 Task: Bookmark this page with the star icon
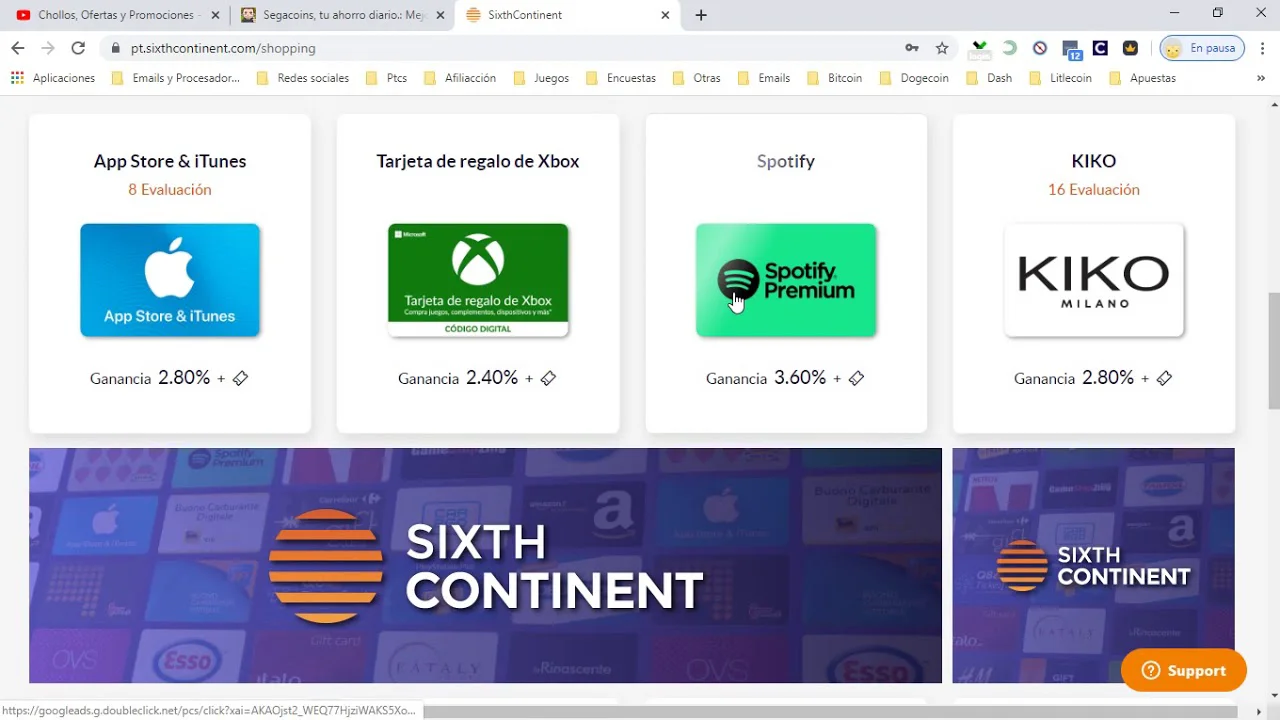[x=942, y=48]
